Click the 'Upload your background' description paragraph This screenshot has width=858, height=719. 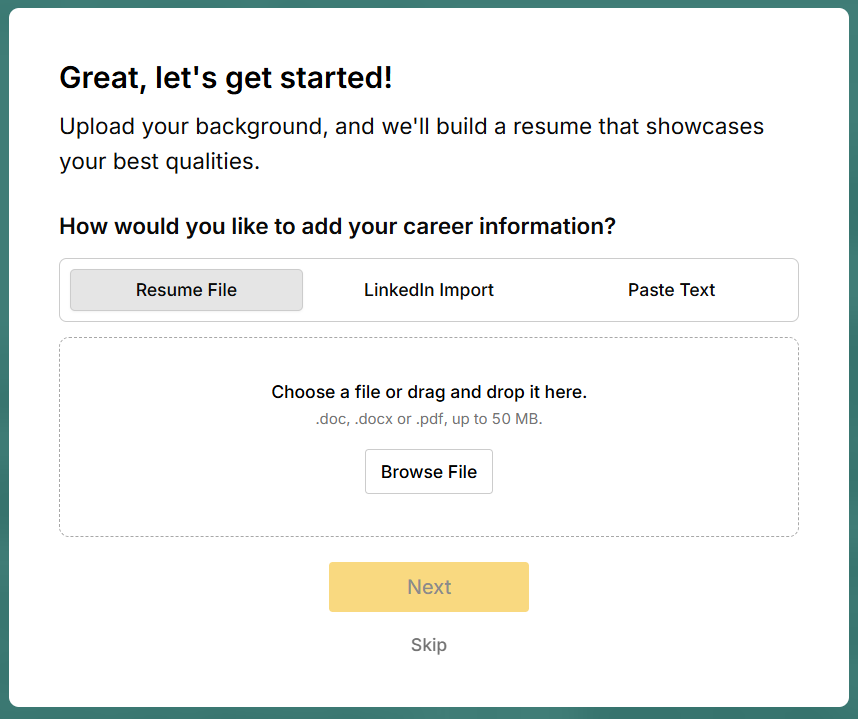click(x=411, y=143)
